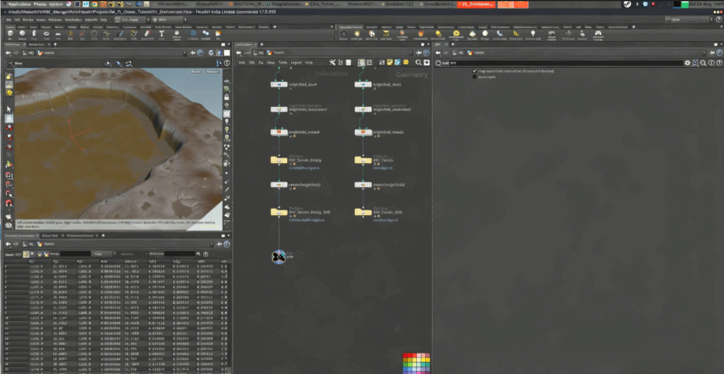Pick the green swatch in the color palette
Screen dimensions: 724x374
(x=405, y=364)
